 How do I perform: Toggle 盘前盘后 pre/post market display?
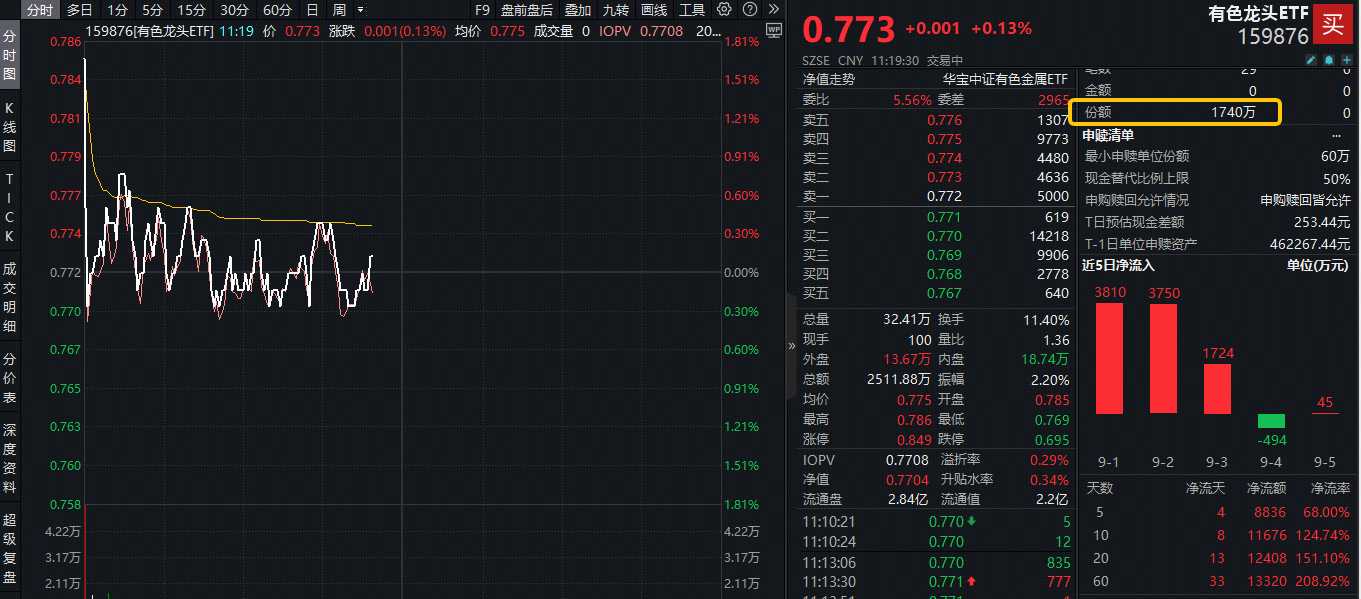tap(526, 10)
